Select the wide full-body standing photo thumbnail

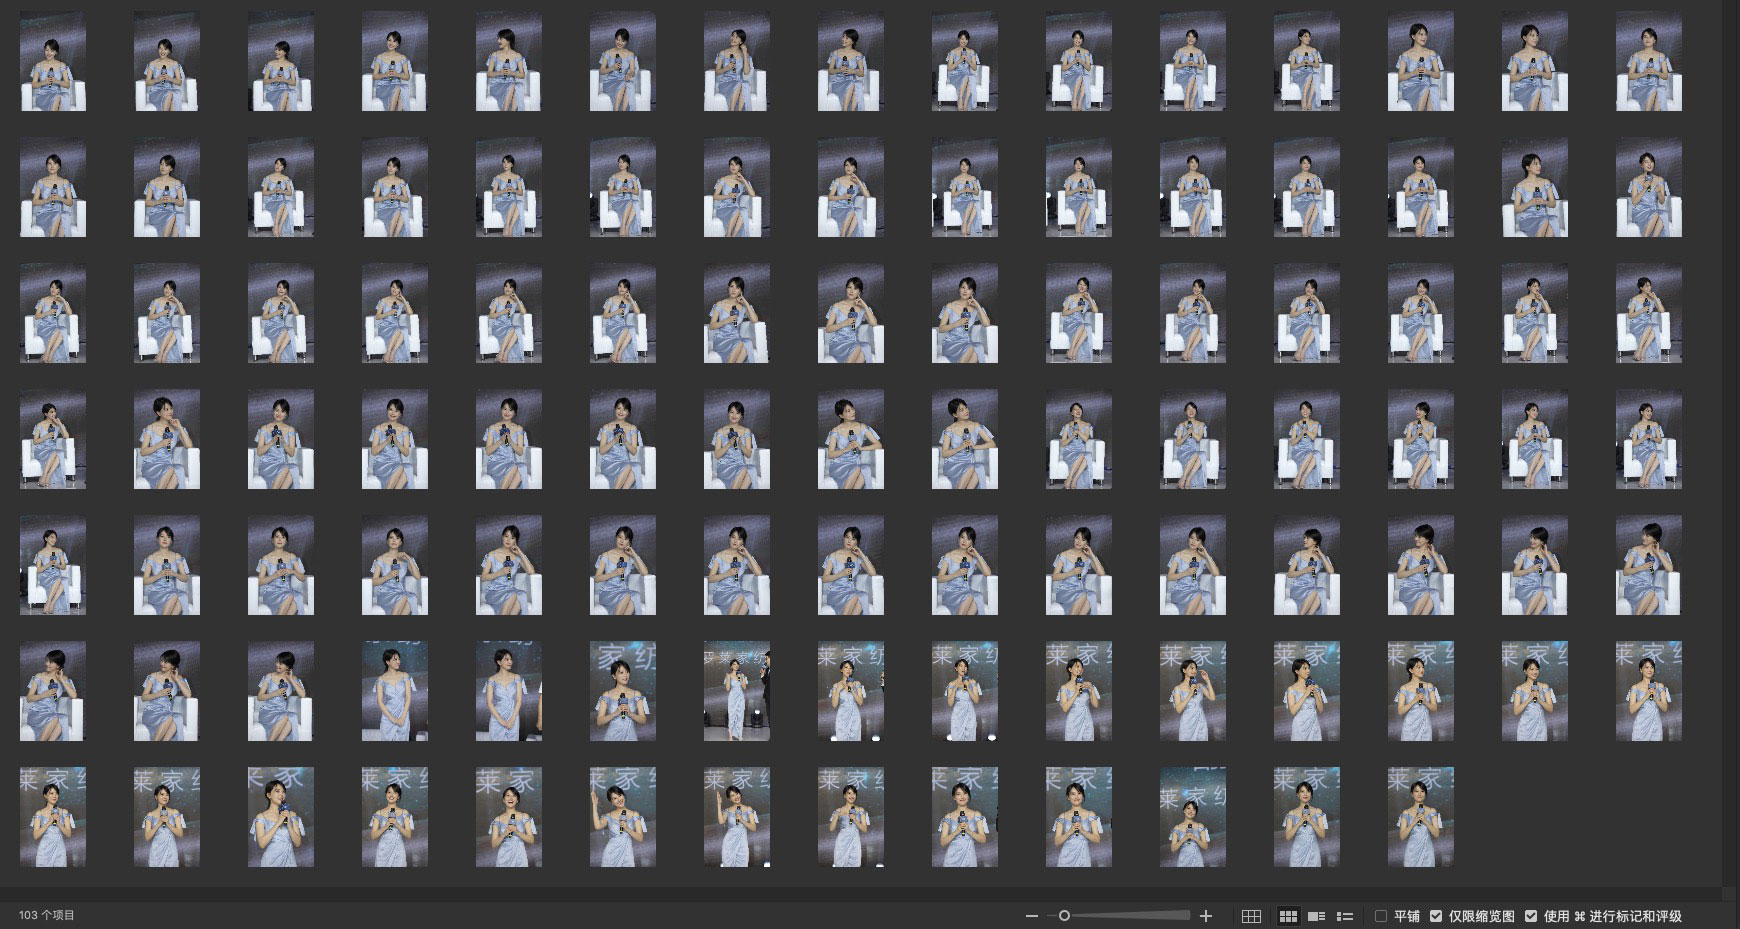(736, 691)
